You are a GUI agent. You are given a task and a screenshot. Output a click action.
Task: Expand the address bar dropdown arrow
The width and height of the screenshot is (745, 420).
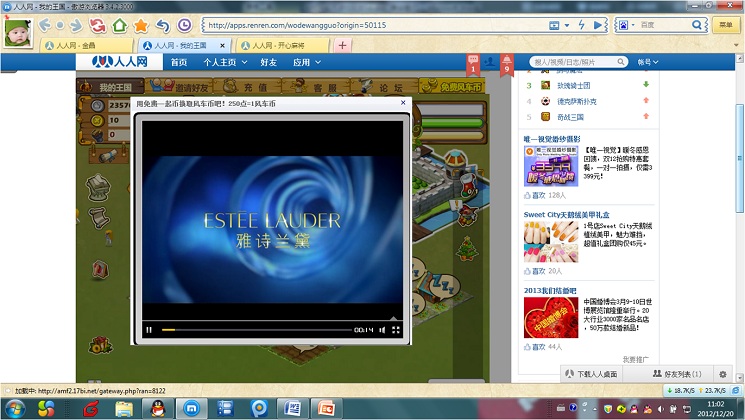tap(567, 25)
